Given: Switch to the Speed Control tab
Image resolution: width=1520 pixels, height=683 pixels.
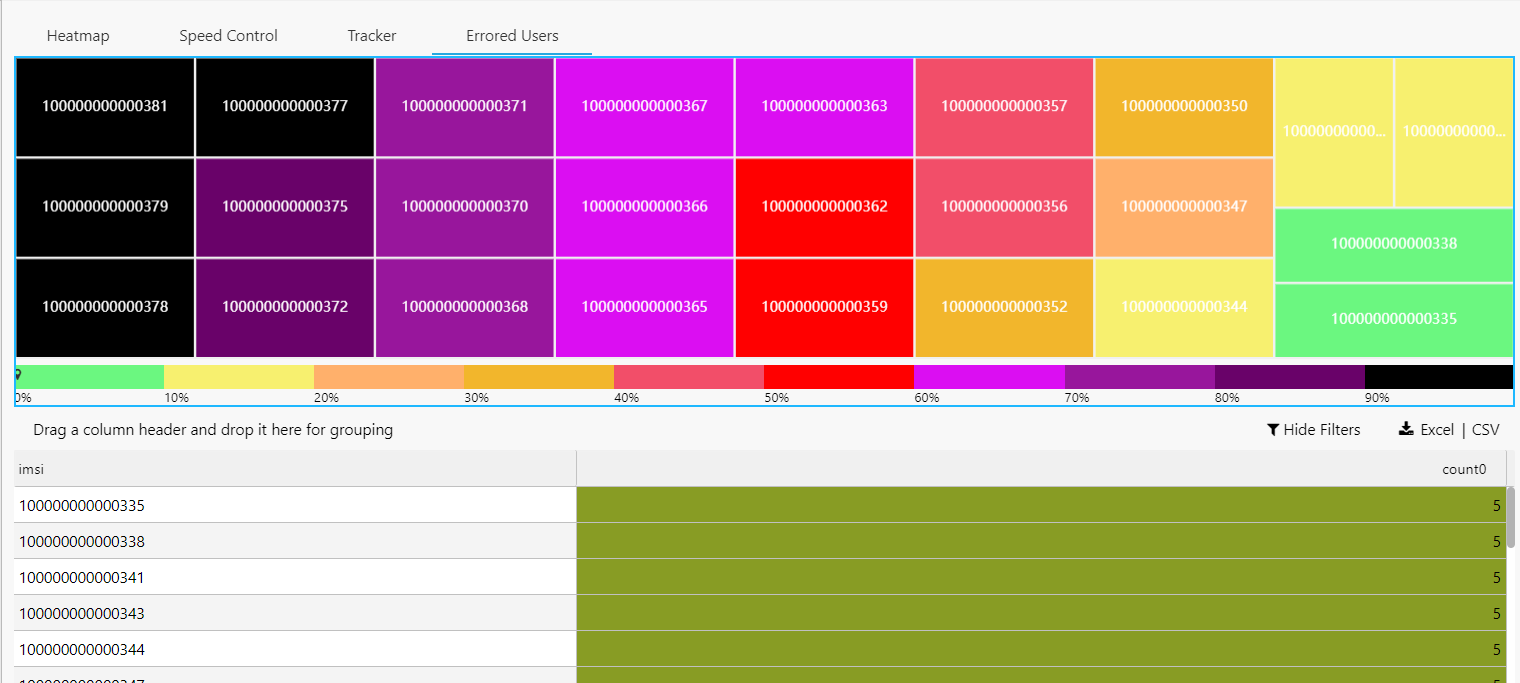Looking at the screenshot, I should click(228, 36).
